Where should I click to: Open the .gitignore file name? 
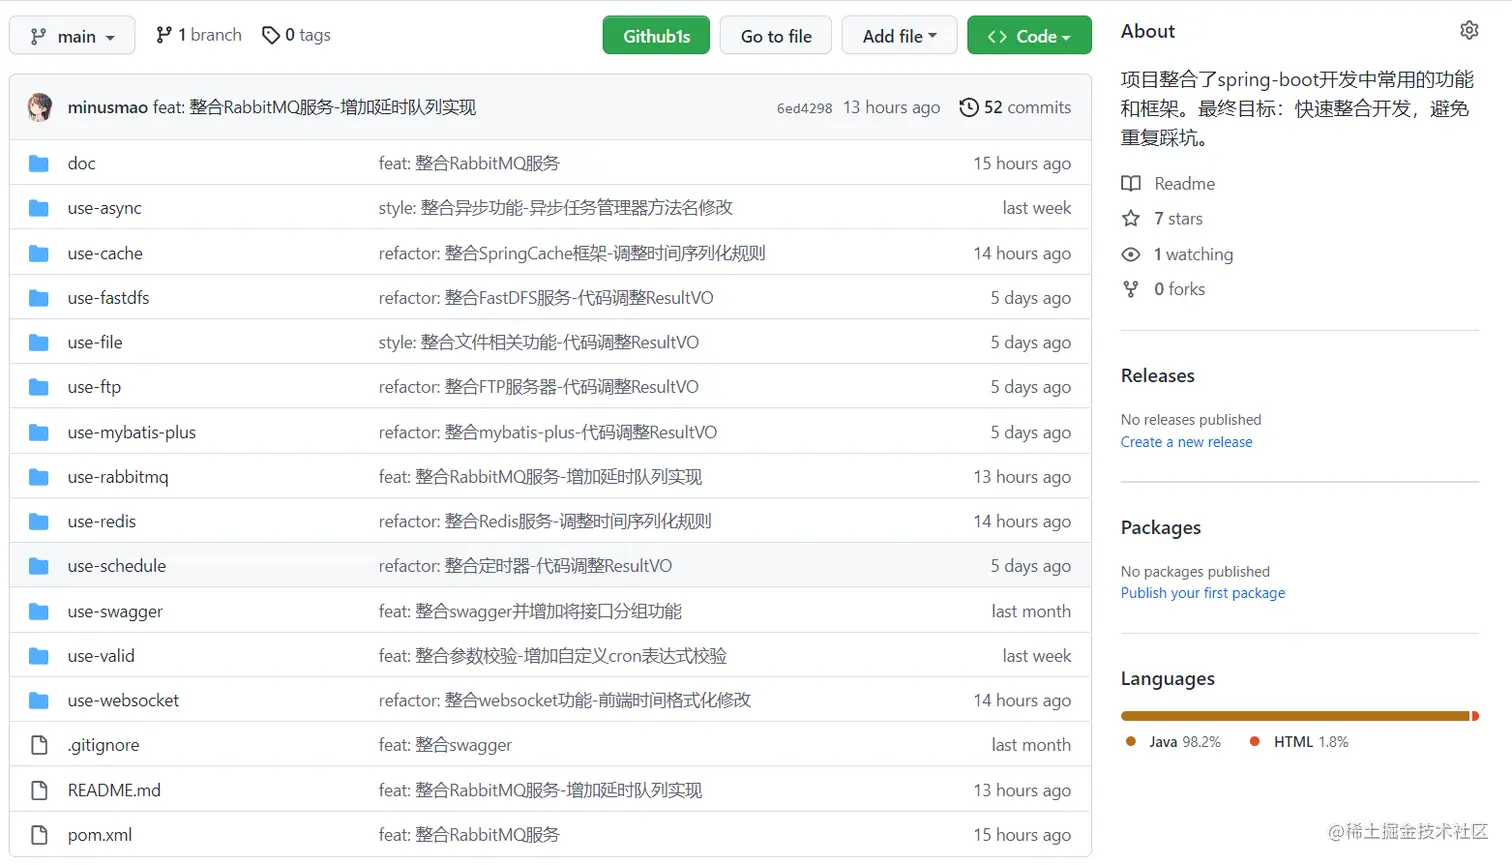(104, 745)
